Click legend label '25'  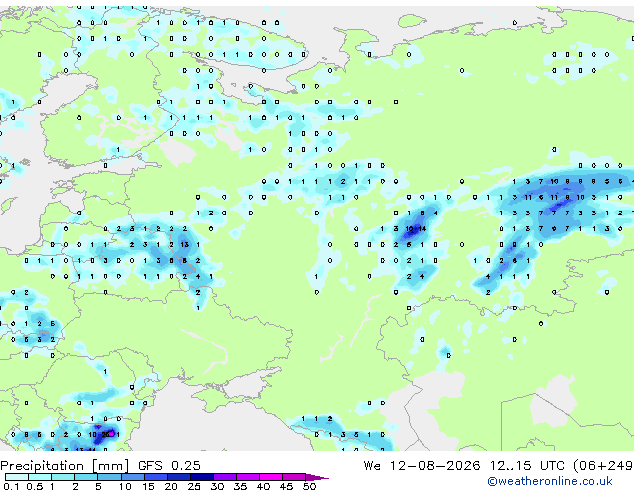(194, 486)
